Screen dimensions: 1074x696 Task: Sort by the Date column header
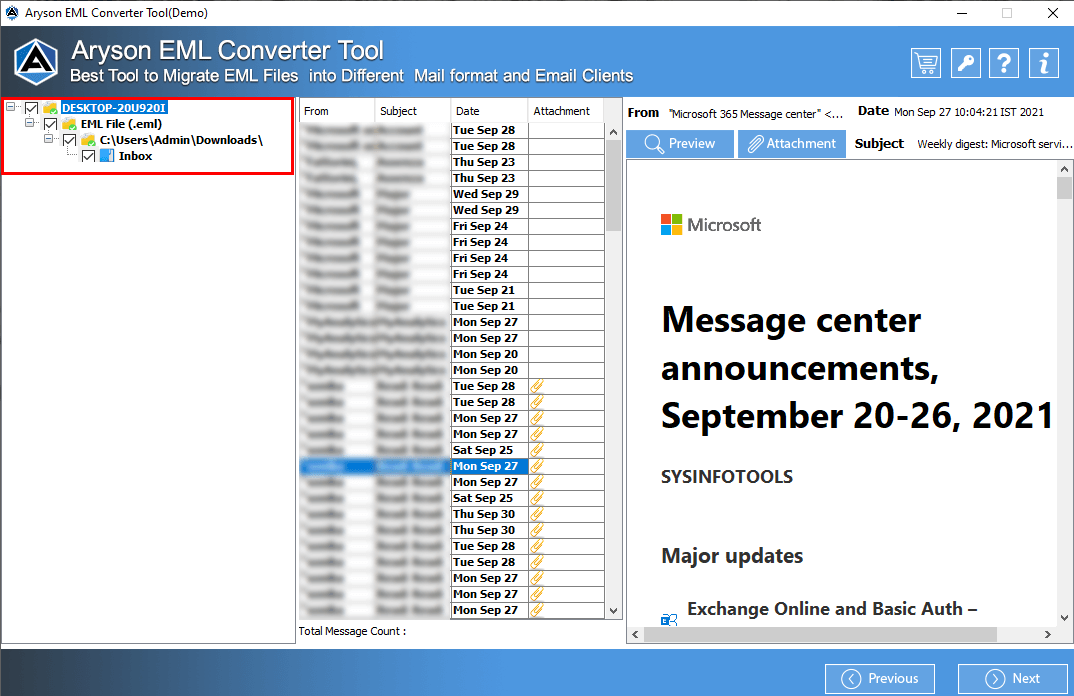(489, 111)
